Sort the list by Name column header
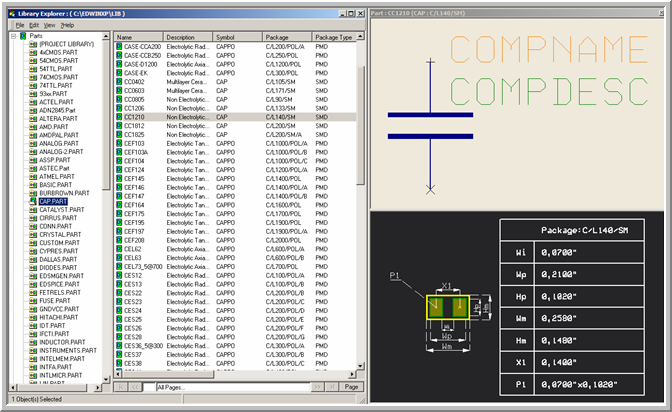Image resolution: width=672 pixels, height=412 pixels. click(139, 37)
